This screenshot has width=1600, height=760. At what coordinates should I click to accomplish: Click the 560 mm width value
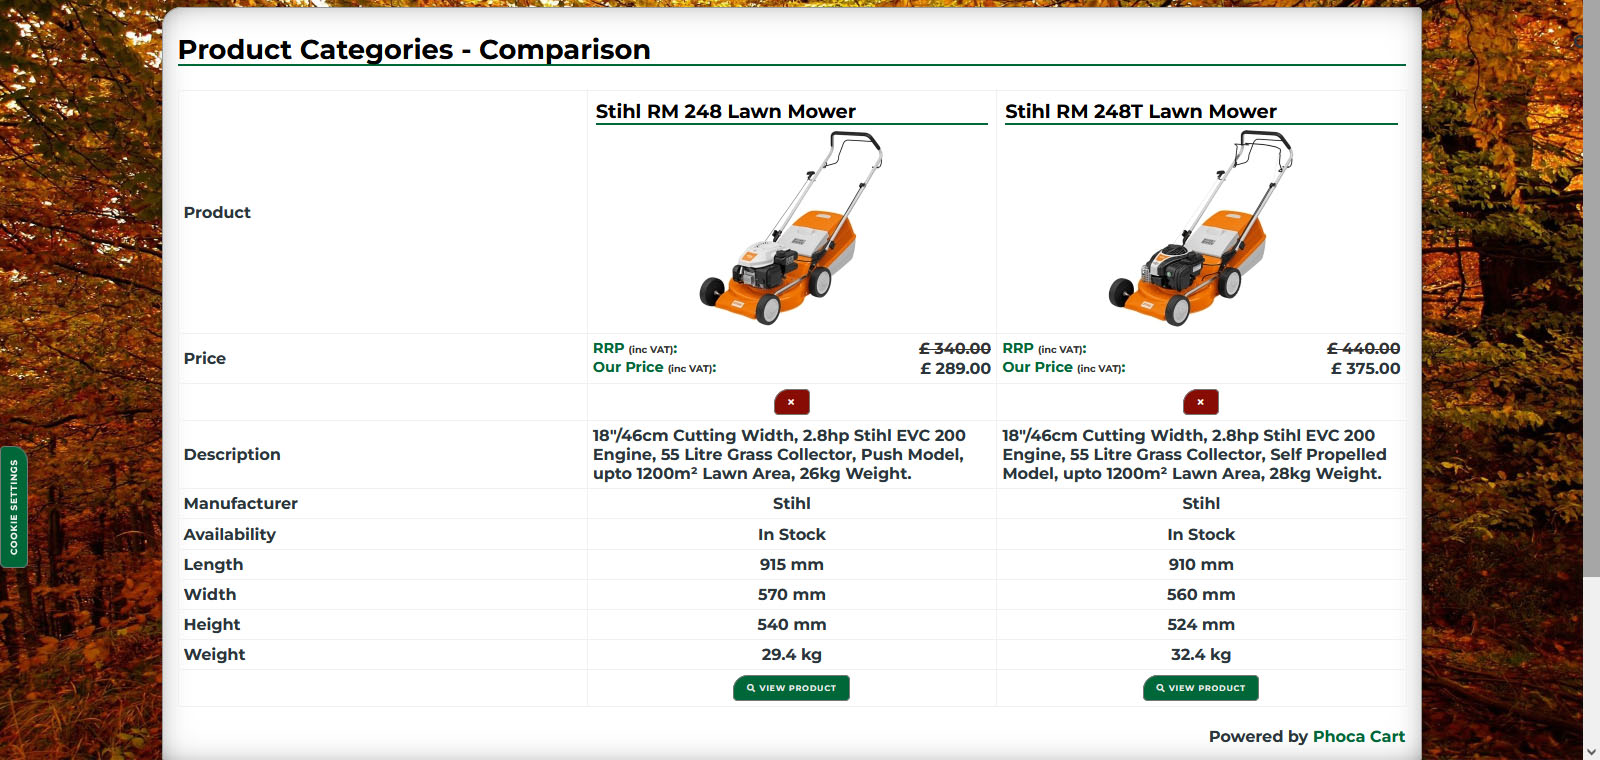(1200, 595)
